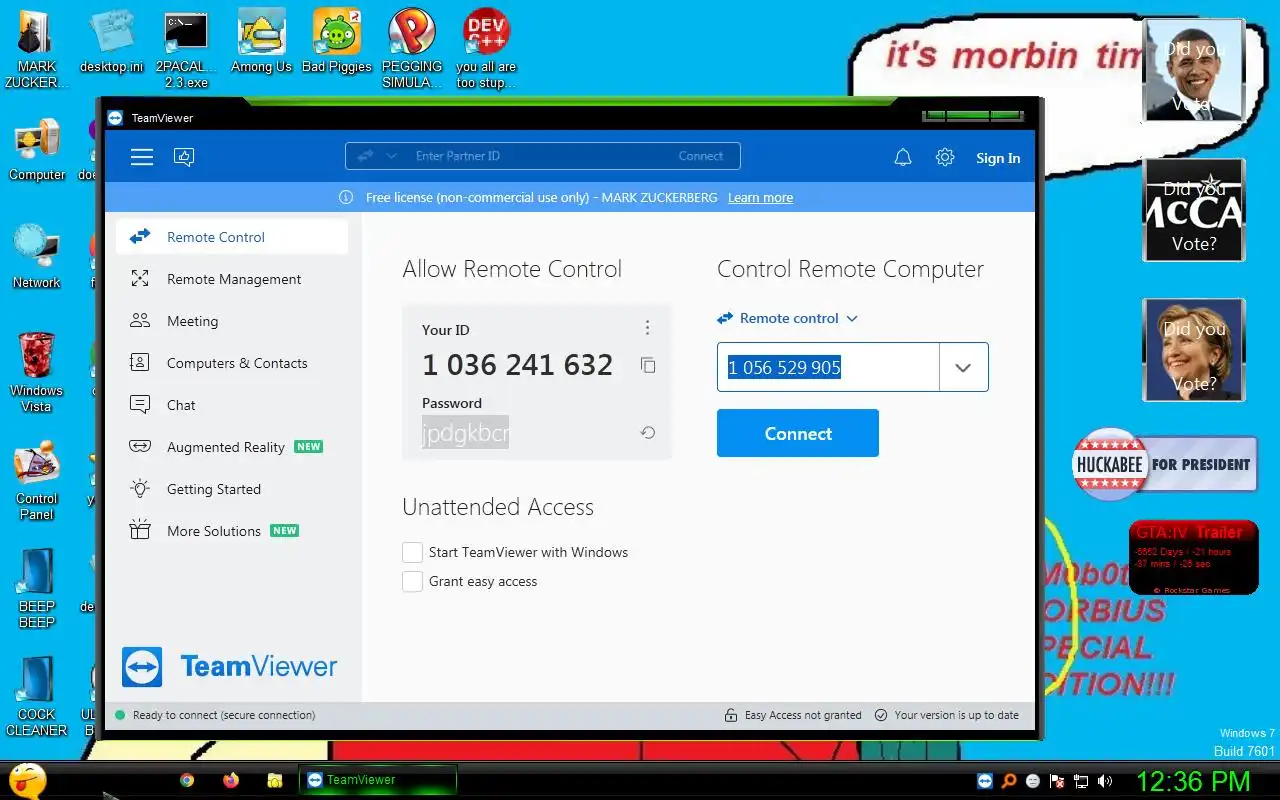Viewport: 1280px width, 800px height.
Task: Expand the top bar connection mode chevron
Action: coord(392,156)
